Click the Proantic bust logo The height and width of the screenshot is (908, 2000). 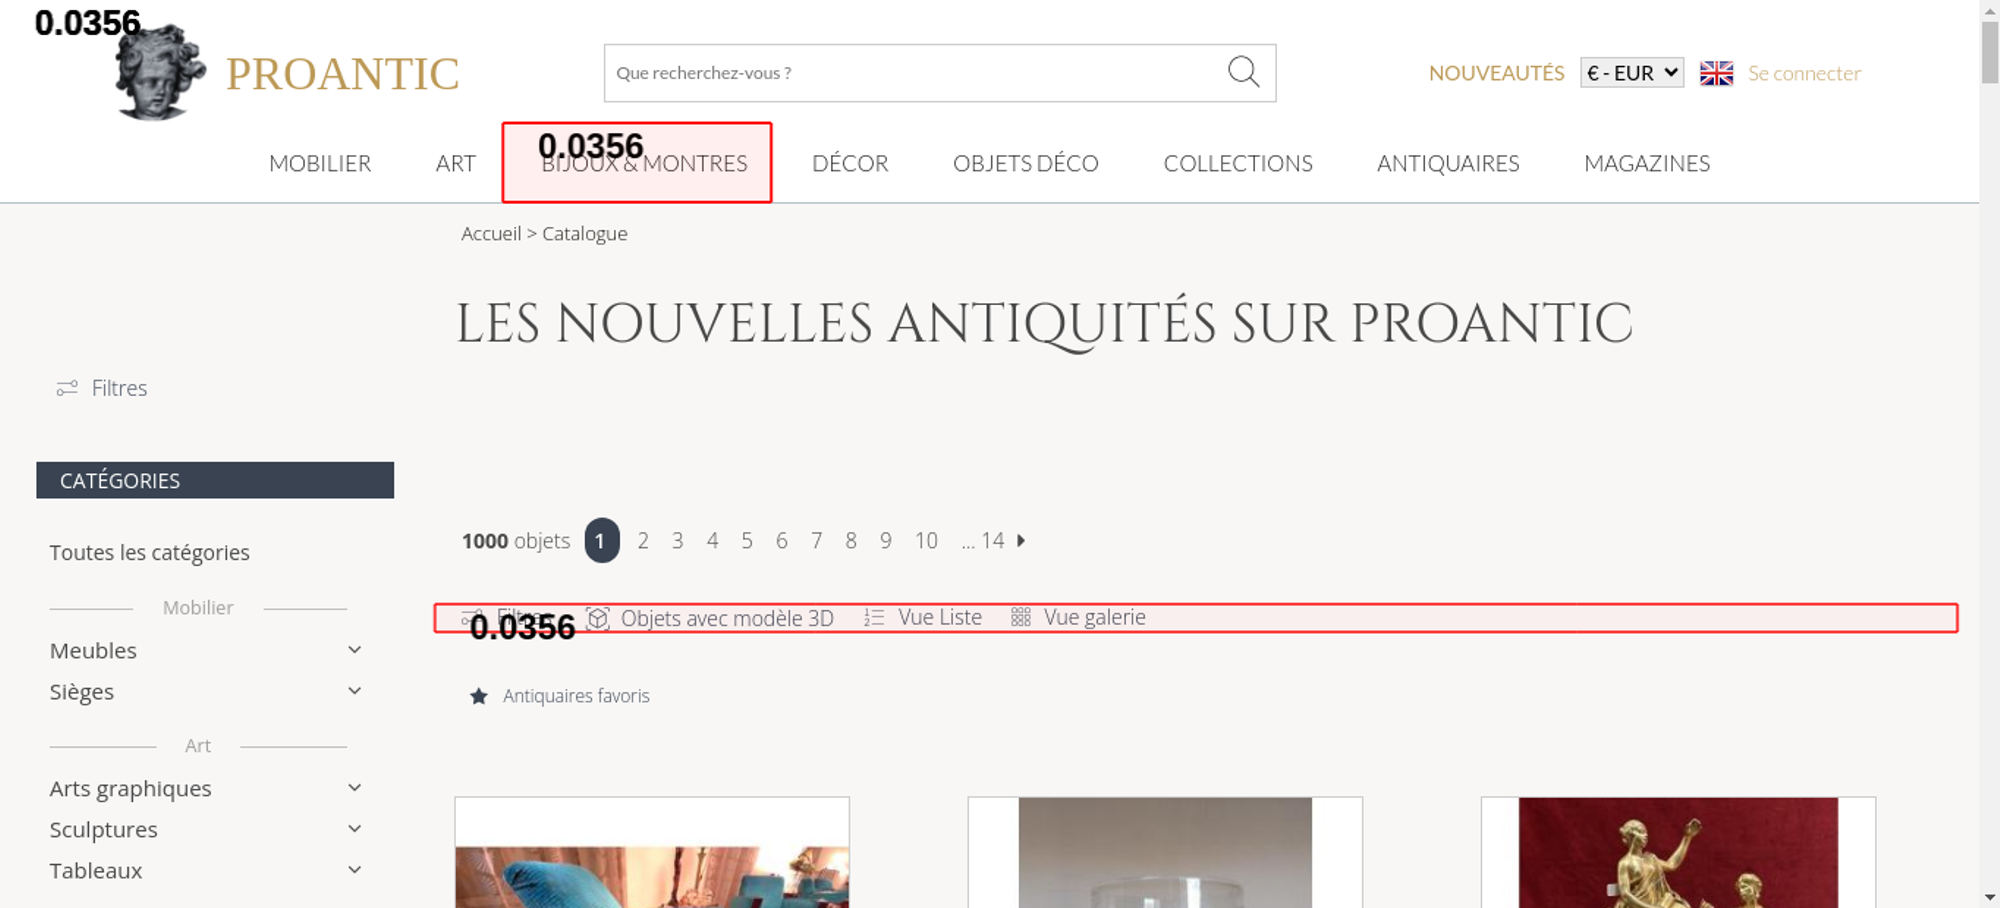click(x=160, y=74)
